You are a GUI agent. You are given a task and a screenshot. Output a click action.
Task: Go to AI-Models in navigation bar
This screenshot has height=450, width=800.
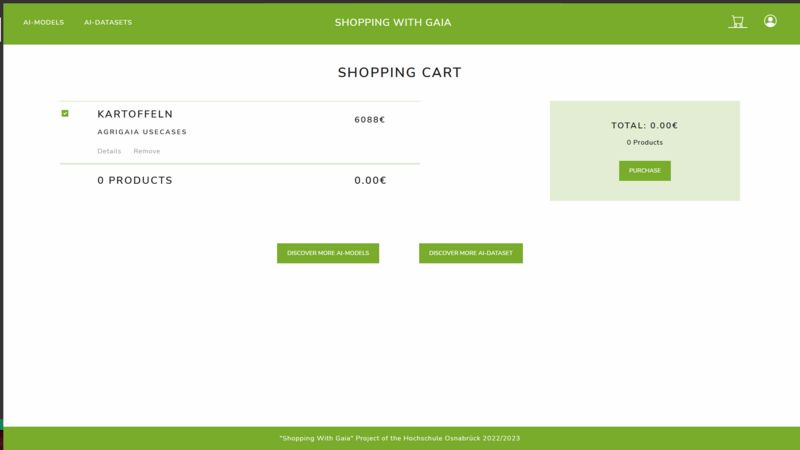click(x=43, y=22)
